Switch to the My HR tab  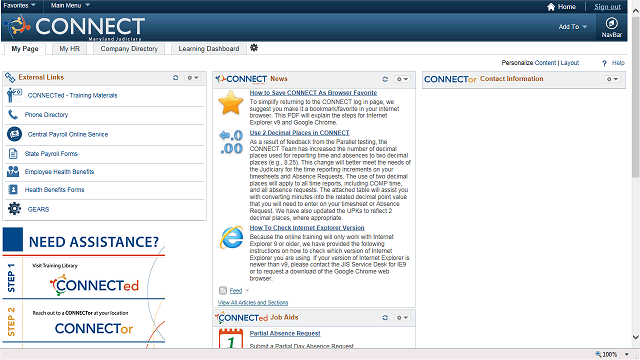[x=69, y=49]
